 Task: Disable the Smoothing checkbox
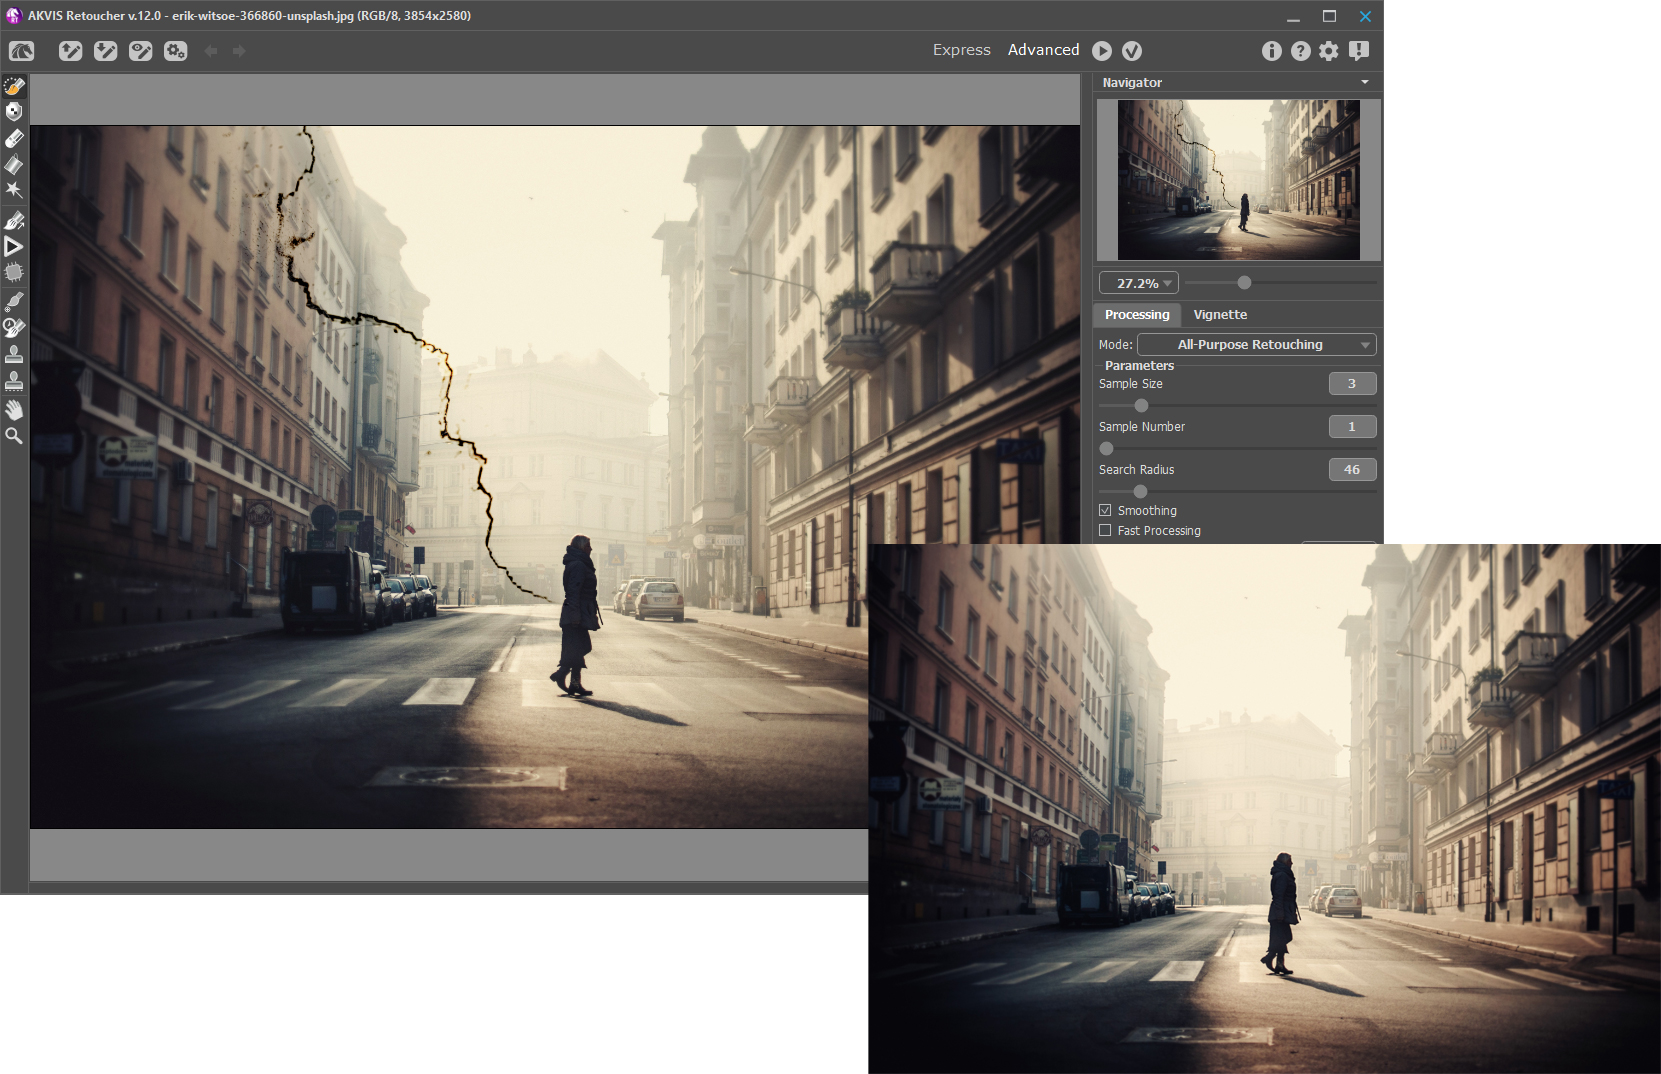[x=1105, y=510]
